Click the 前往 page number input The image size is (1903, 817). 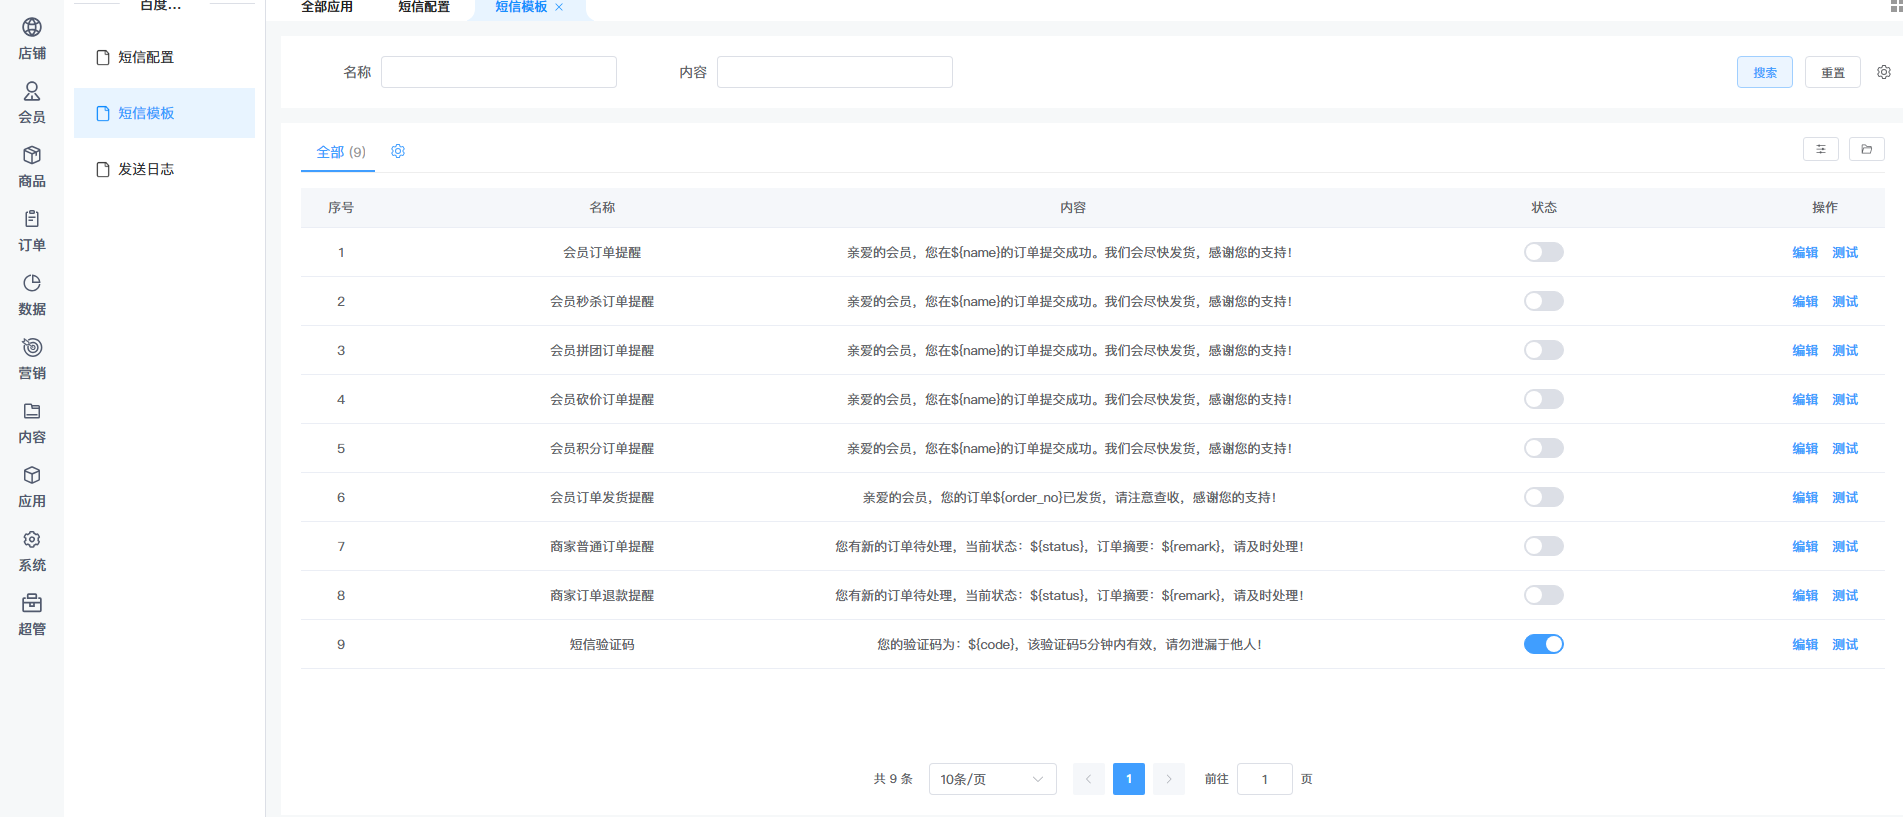(1265, 779)
